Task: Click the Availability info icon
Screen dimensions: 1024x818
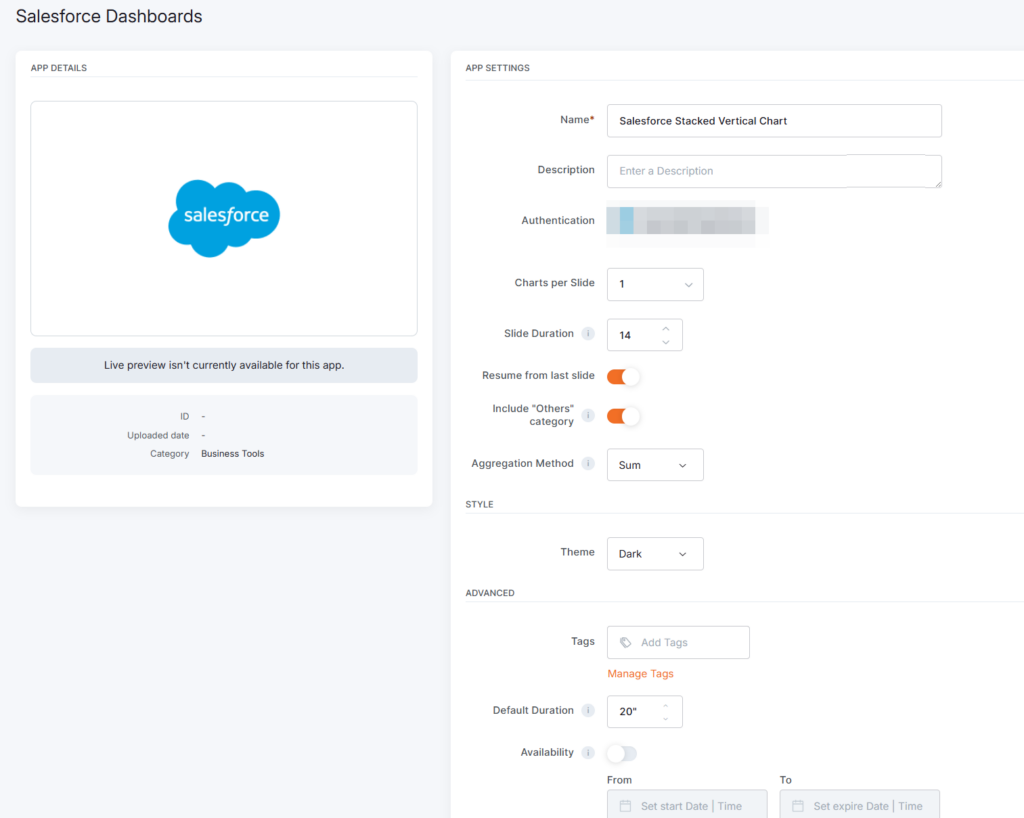Action: (588, 753)
